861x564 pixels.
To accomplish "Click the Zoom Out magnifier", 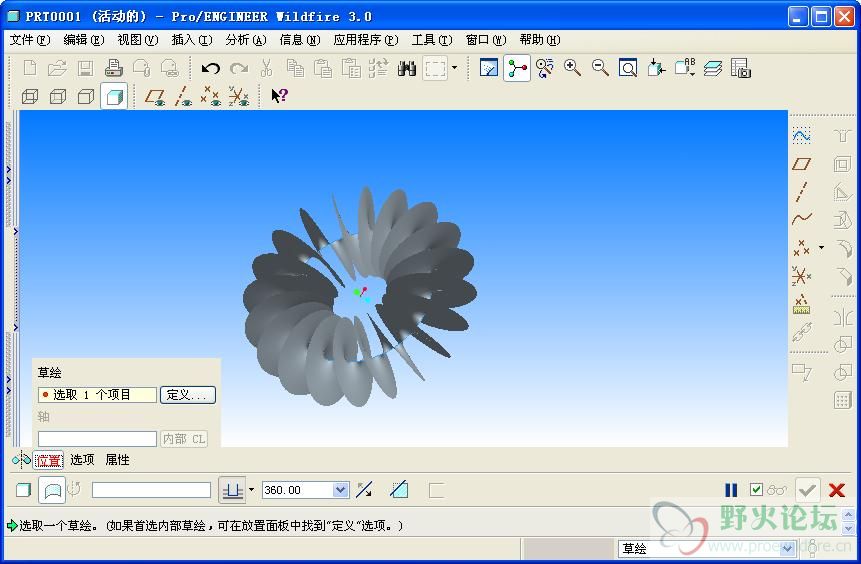I will pos(600,68).
